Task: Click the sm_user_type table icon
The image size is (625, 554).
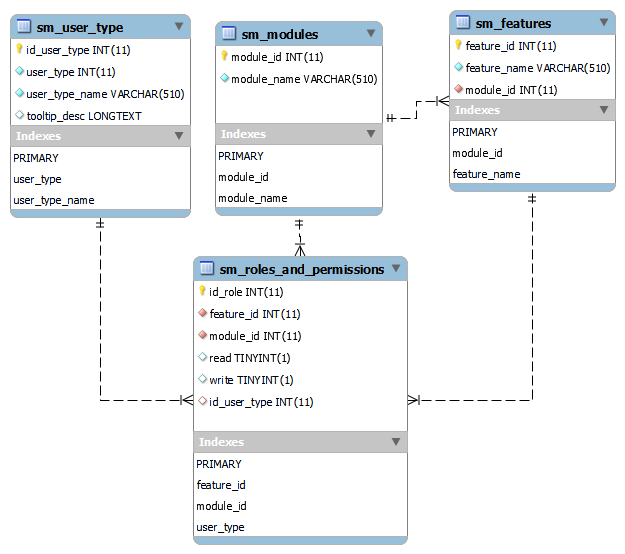Action: point(24,27)
